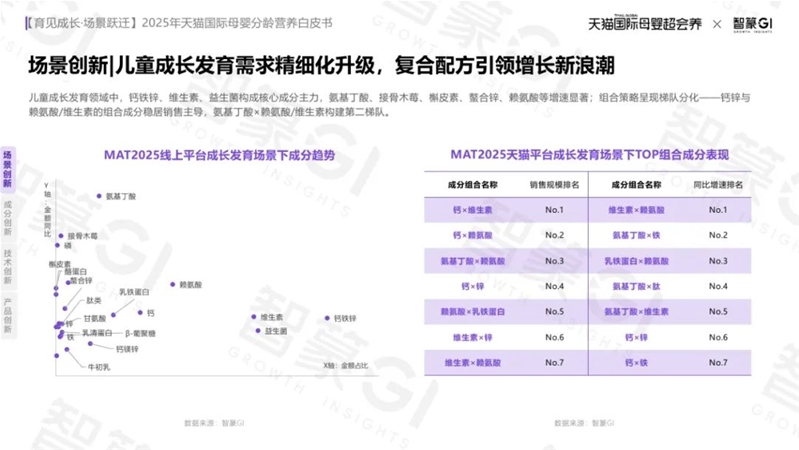Click the 酪蛋白 chart label

click(75, 272)
